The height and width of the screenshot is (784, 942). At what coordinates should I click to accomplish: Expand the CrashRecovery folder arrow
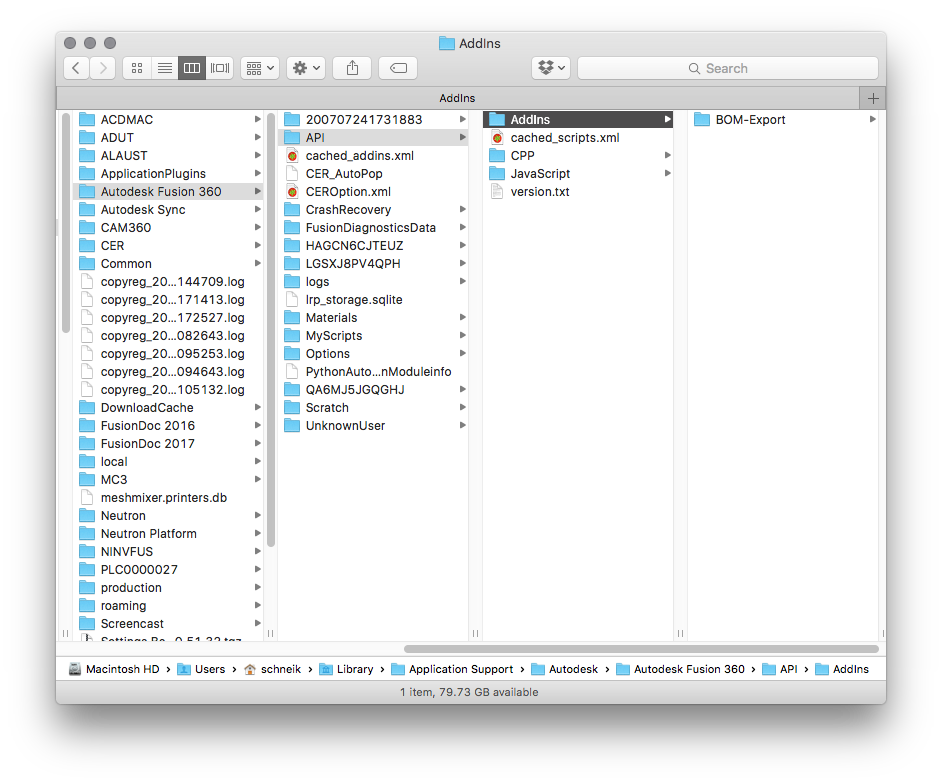click(463, 210)
